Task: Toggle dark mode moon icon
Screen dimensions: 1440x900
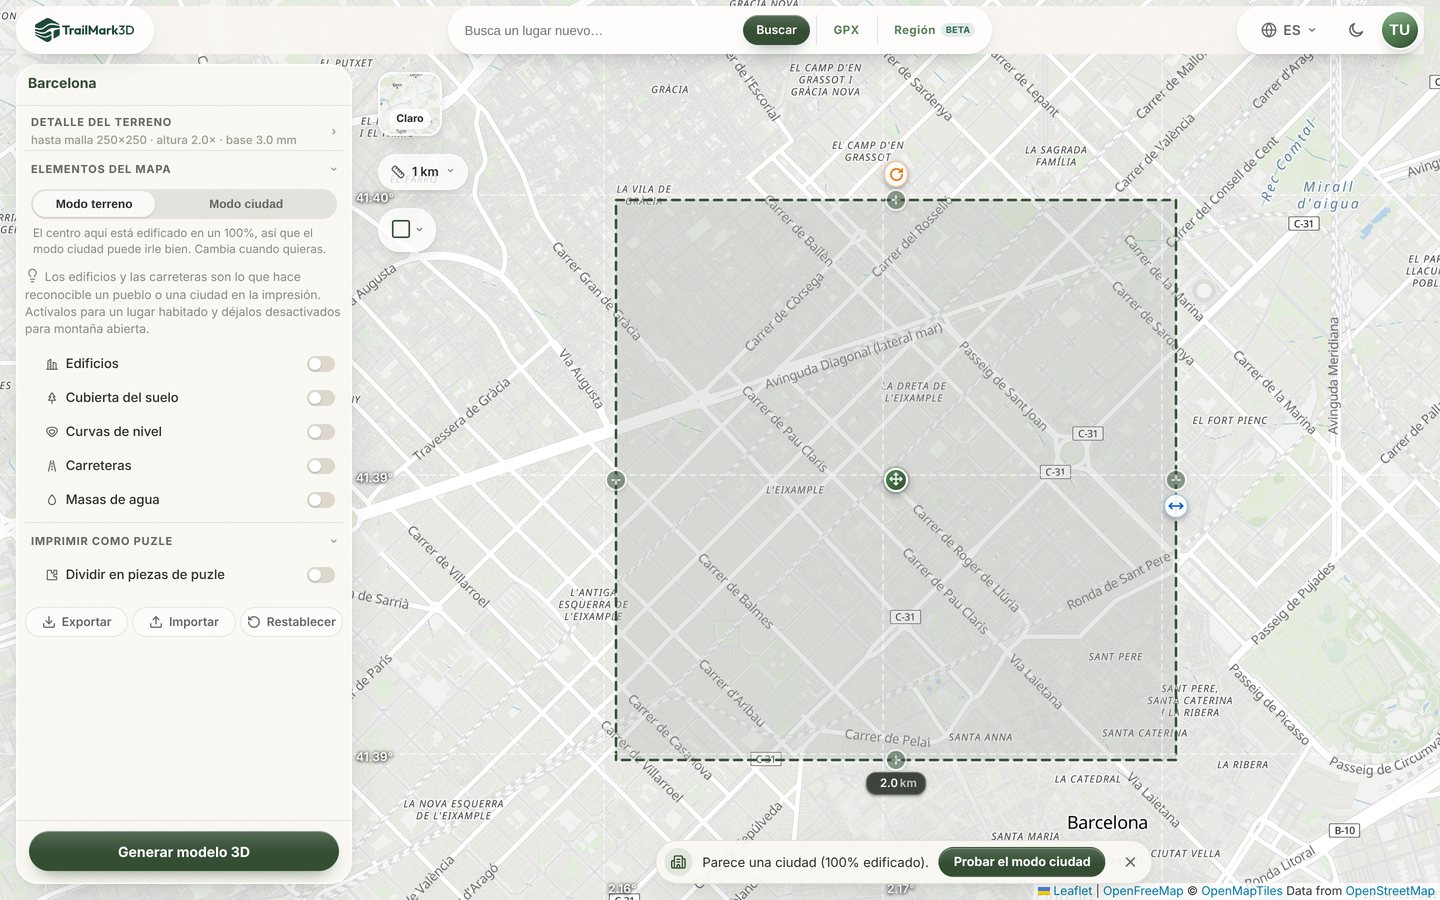Action: [1356, 30]
